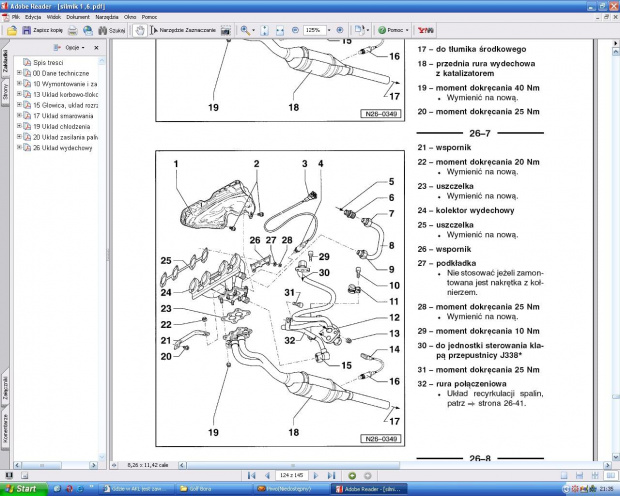Viewport: 620px width, 496px height.
Task: Choose the snapshot camera tool
Action: point(225,30)
